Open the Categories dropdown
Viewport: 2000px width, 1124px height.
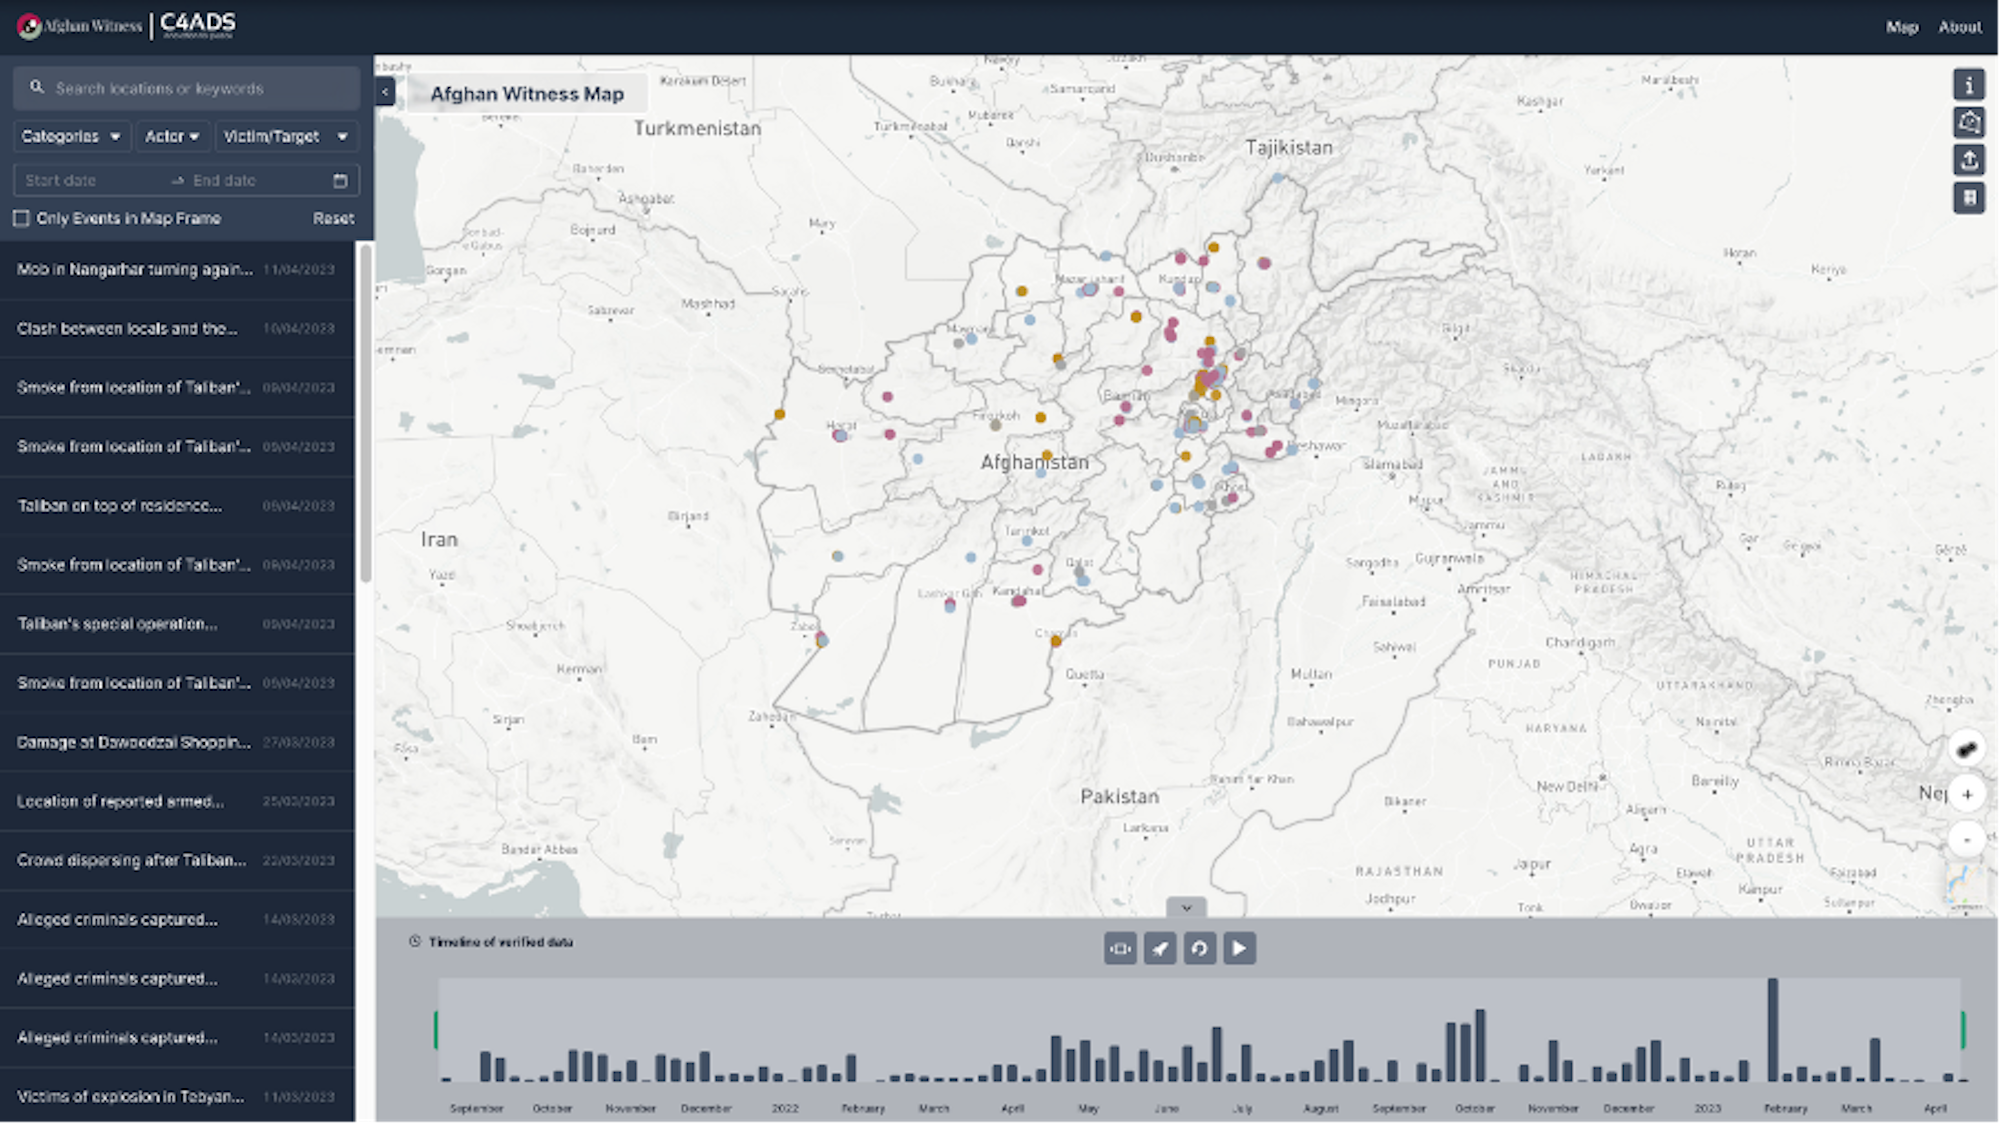point(70,136)
